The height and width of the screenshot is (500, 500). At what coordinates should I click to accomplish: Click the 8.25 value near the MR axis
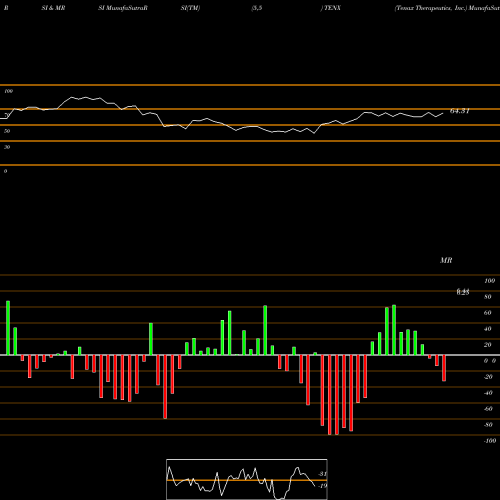tap(463, 292)
